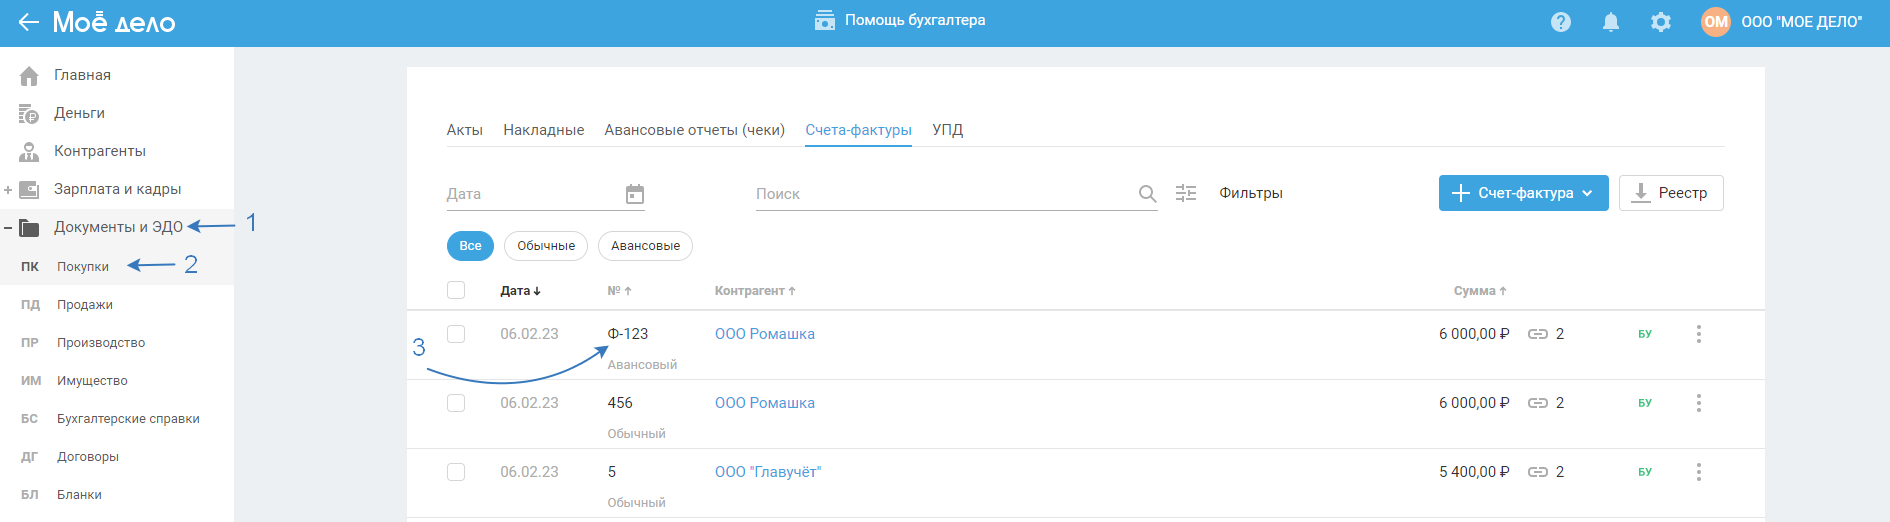Click the search magnifier icon
1890x522 pixels.
[x=1147, y=194]
